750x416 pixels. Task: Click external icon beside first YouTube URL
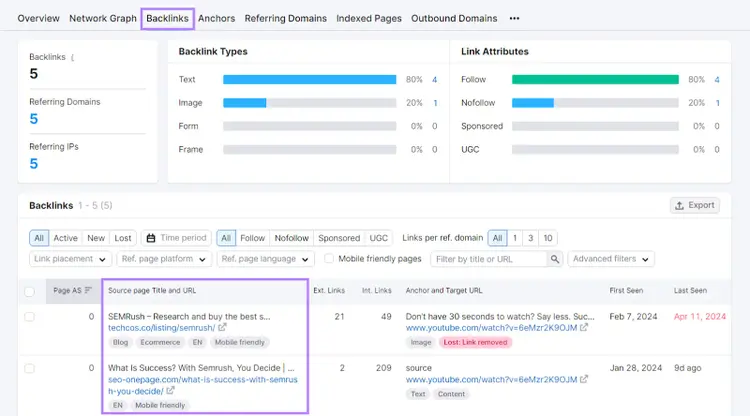pos(584,328)
